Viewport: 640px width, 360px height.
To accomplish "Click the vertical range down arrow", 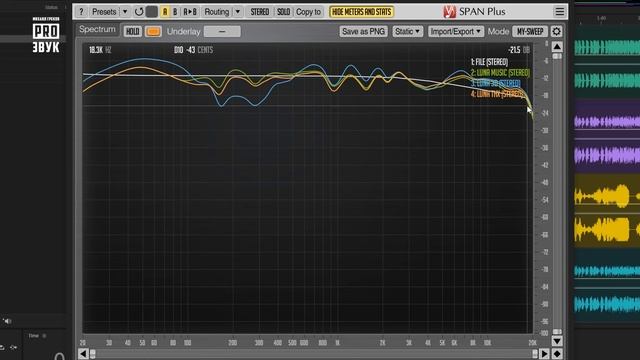I will click(557, 340).
